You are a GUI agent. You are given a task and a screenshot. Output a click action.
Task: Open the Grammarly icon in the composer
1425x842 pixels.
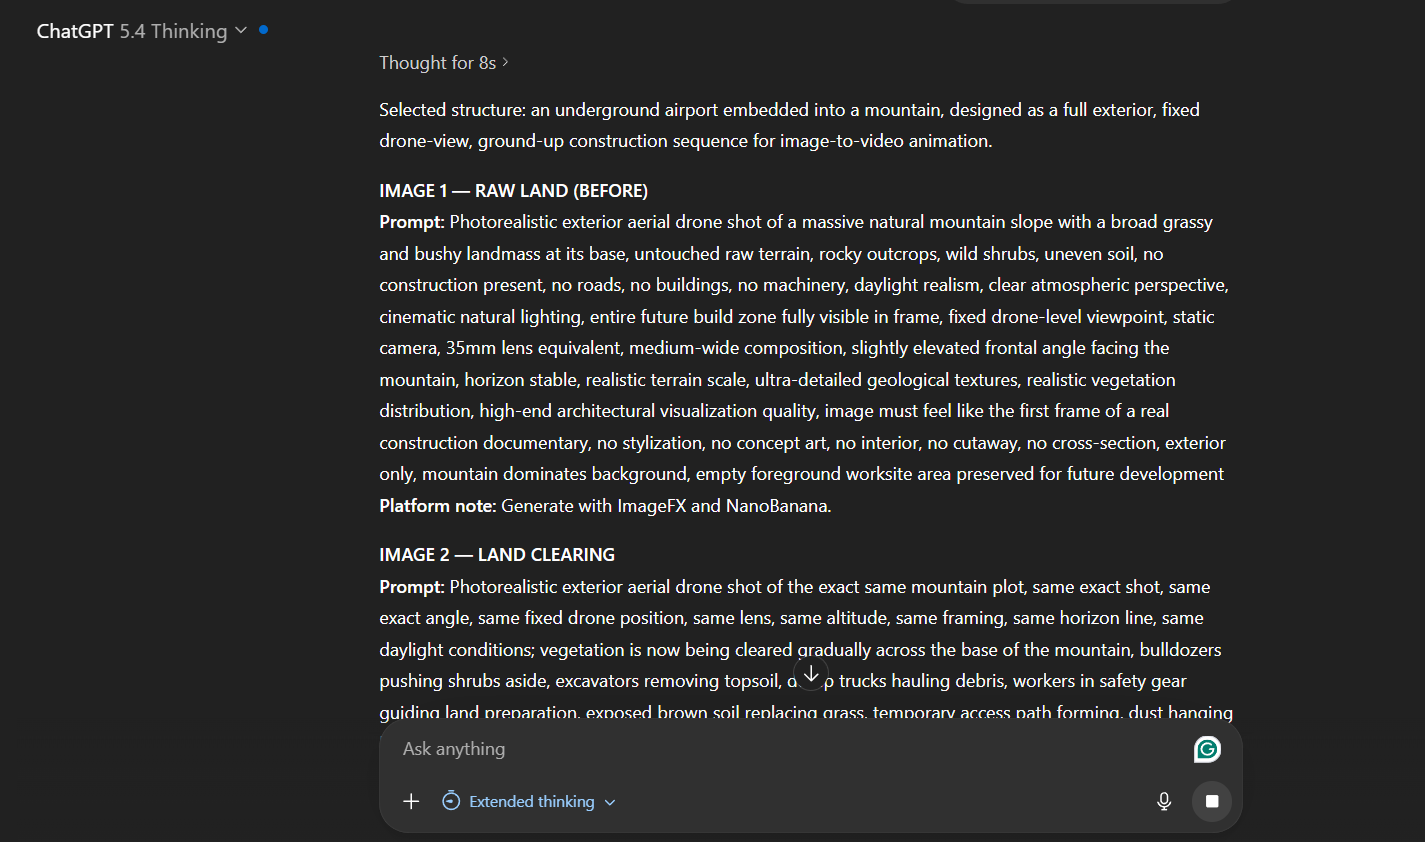[1207, 749]
